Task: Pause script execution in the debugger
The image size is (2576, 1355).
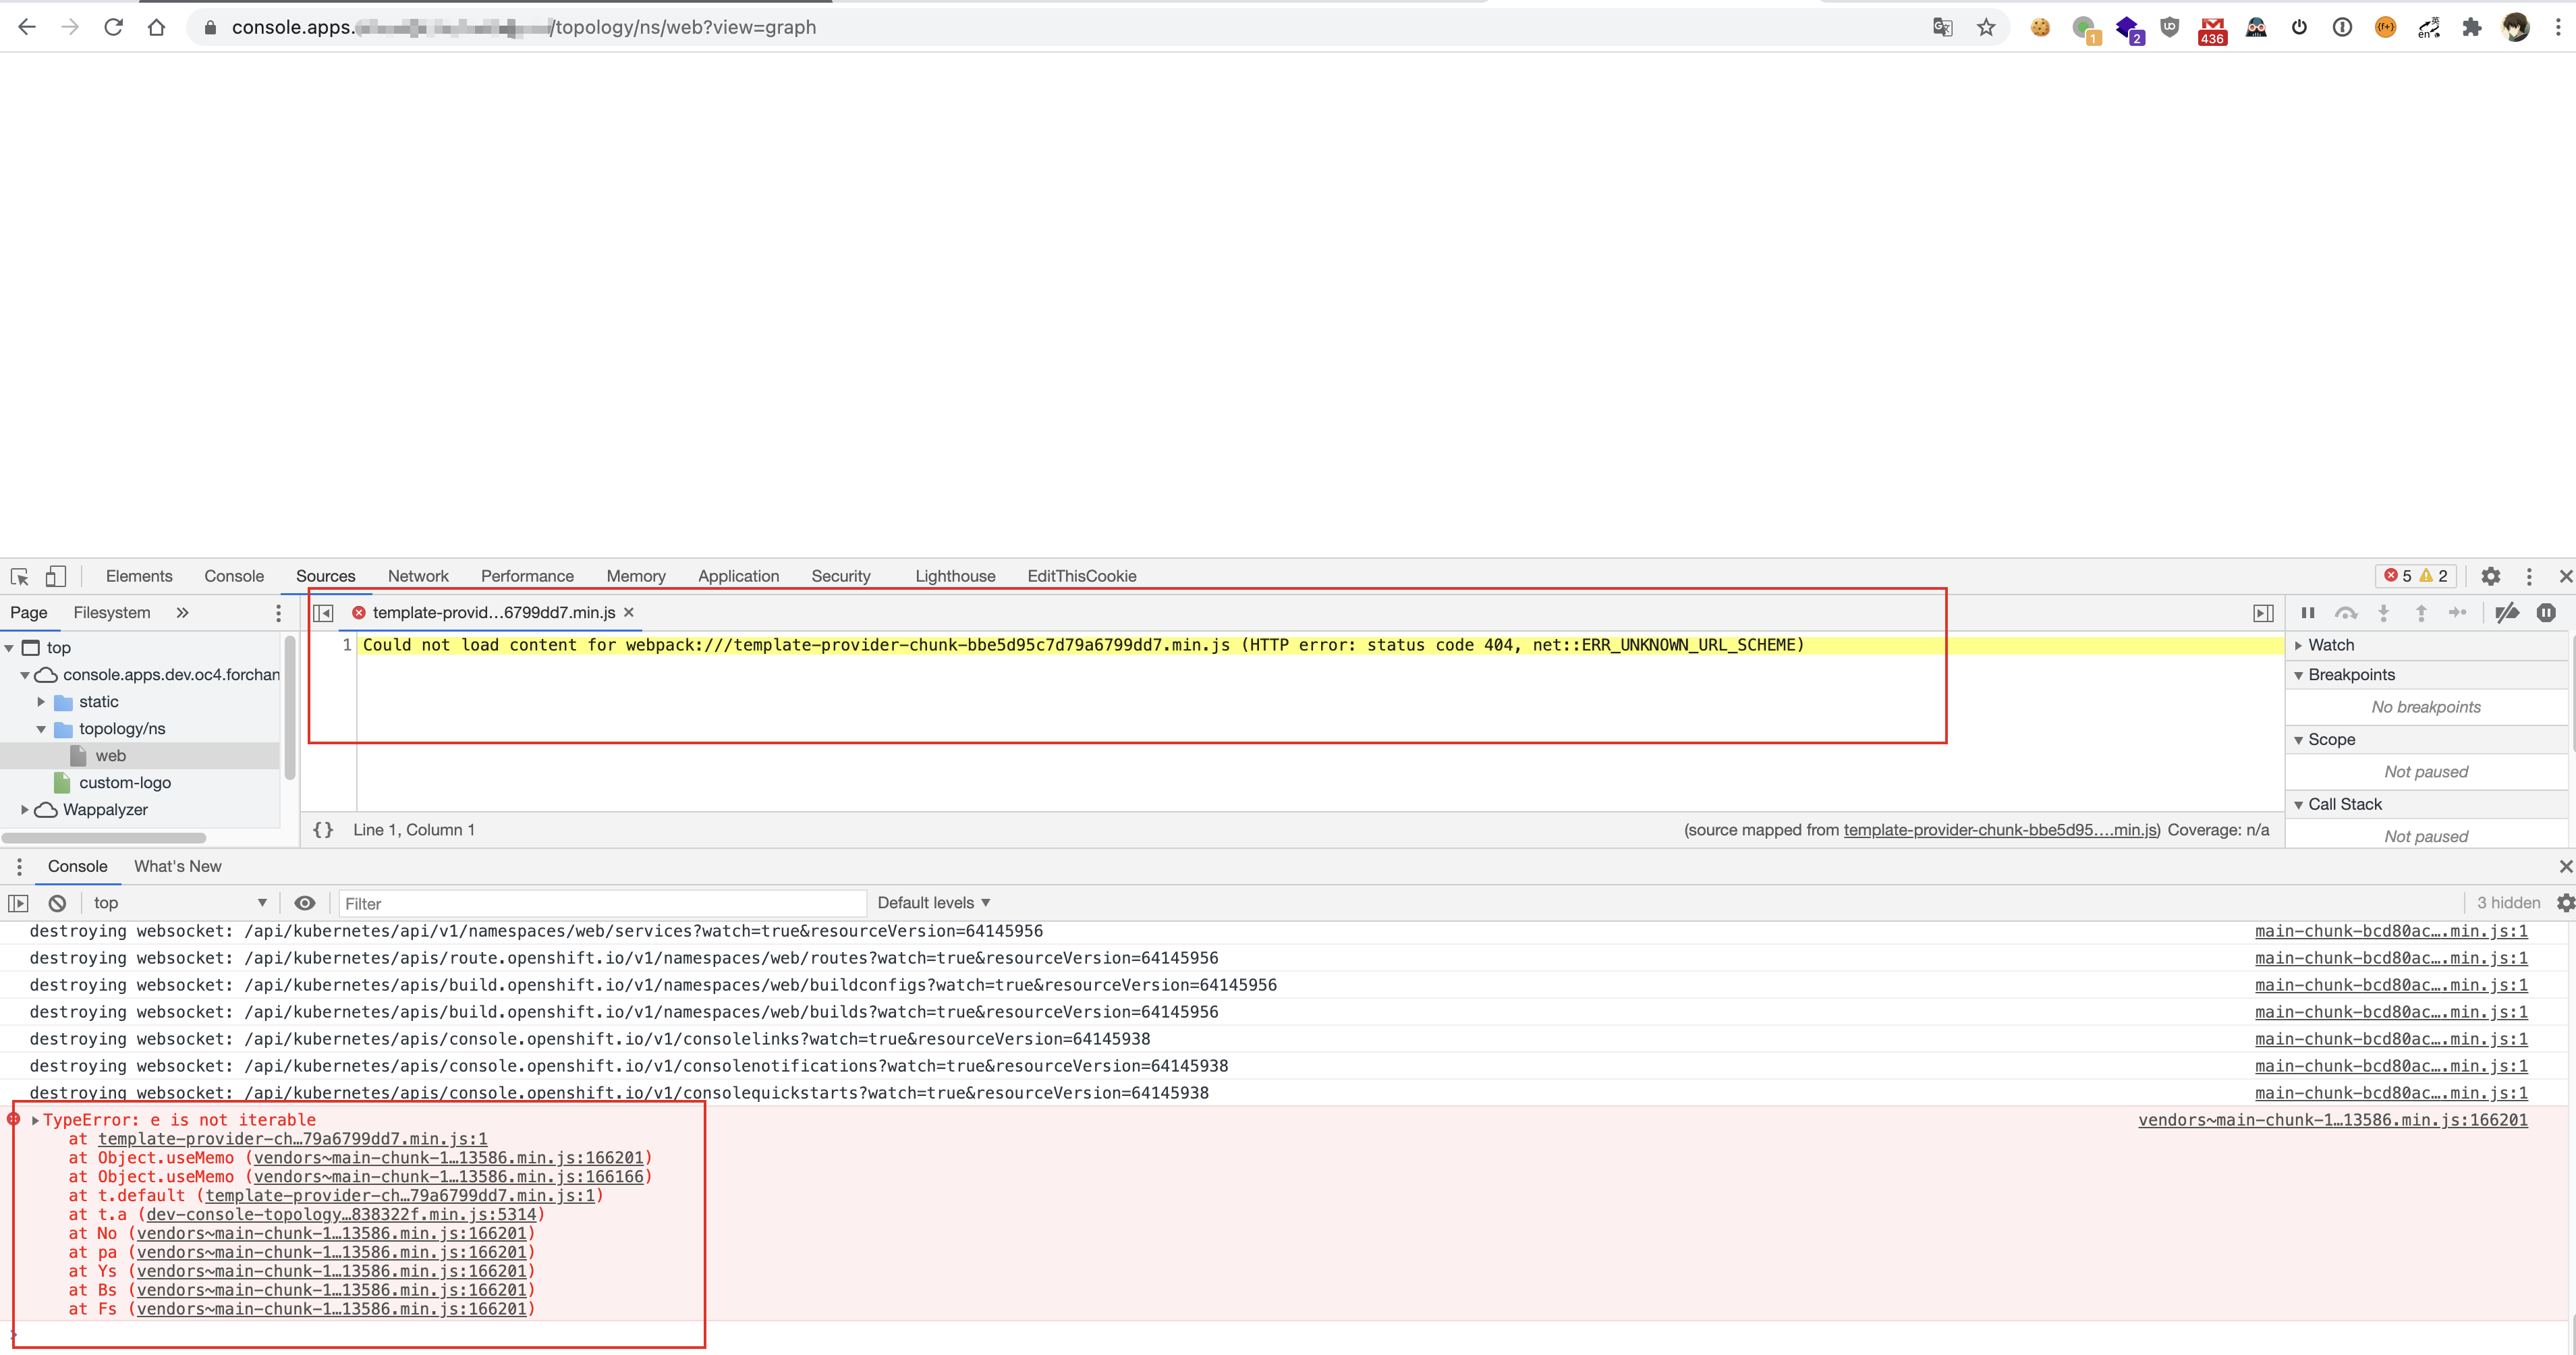Action: pyautogui.click(x=2307, y=612)
